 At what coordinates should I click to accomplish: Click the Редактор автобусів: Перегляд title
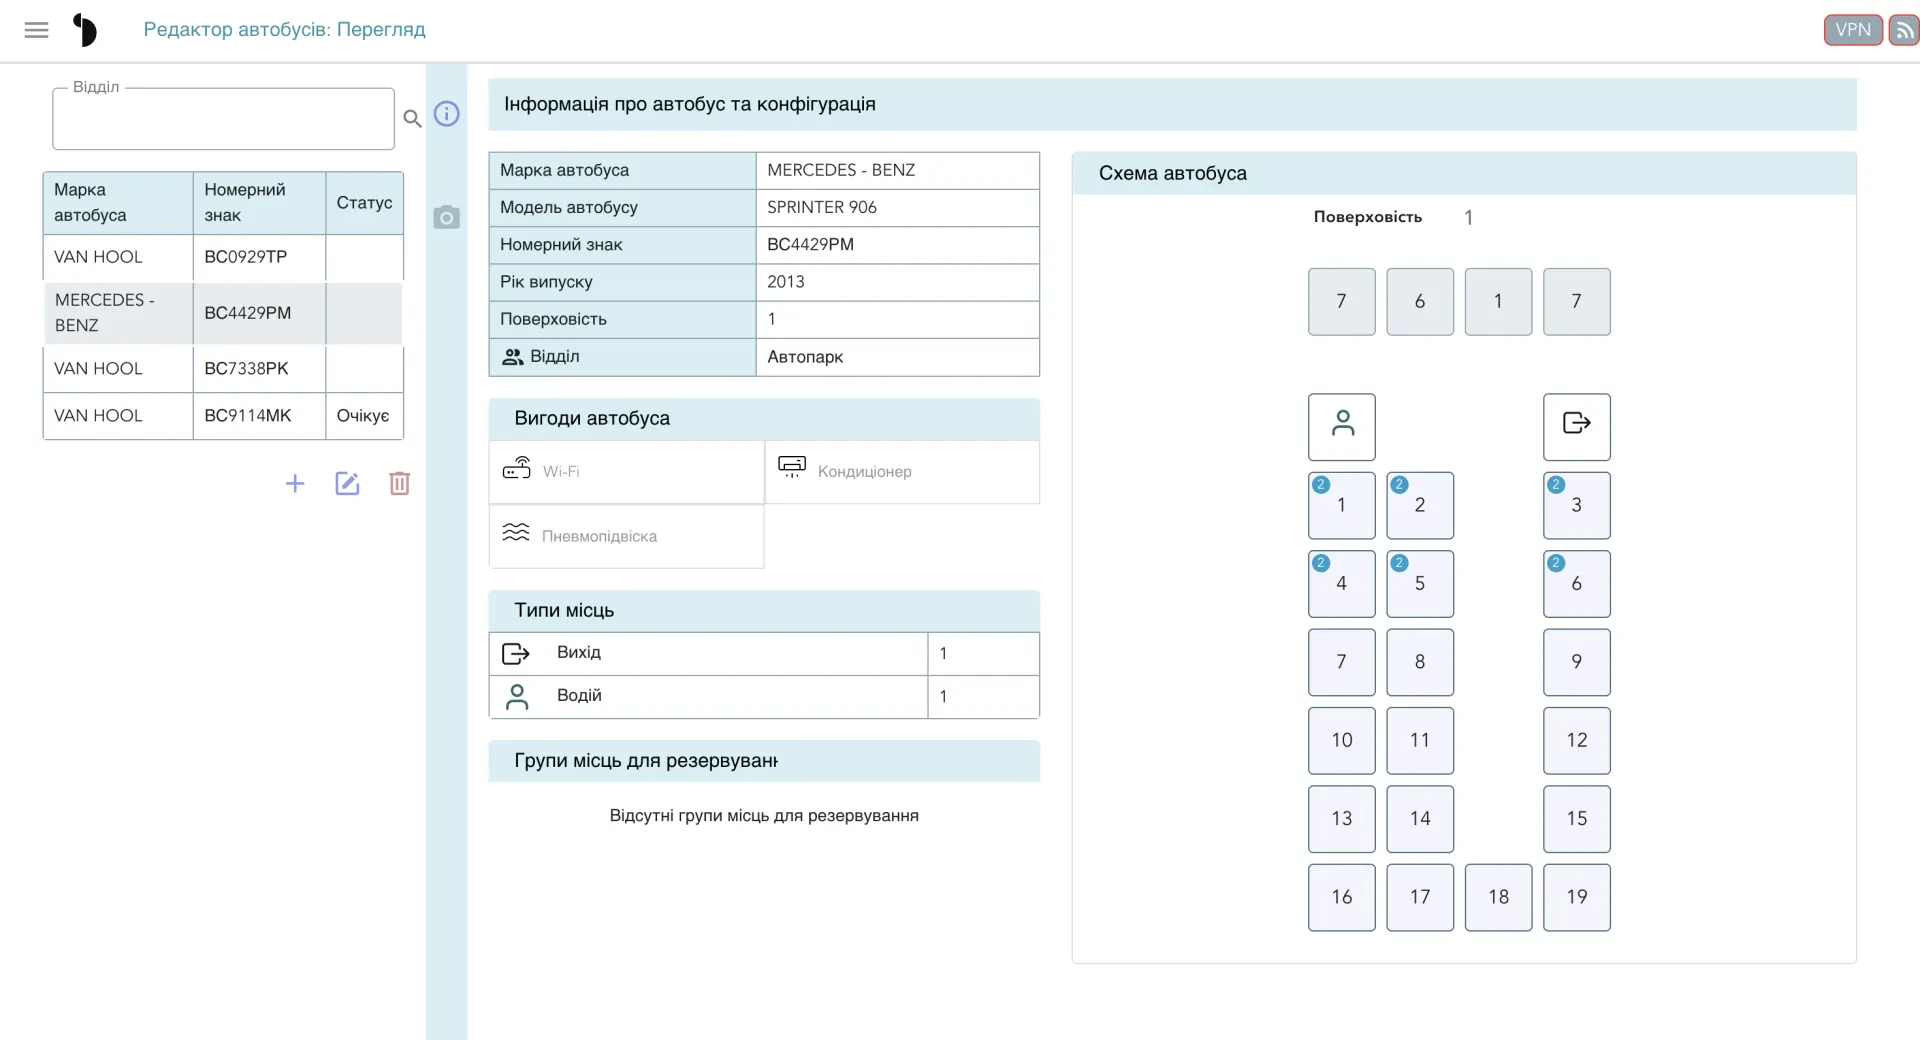[284, 30]
